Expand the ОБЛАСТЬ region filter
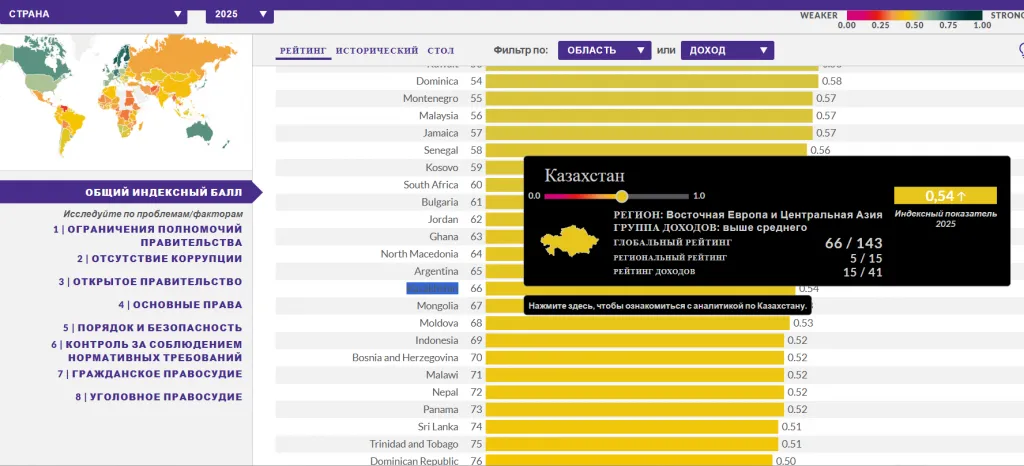The image size is (1024, 466). [604, 50]
